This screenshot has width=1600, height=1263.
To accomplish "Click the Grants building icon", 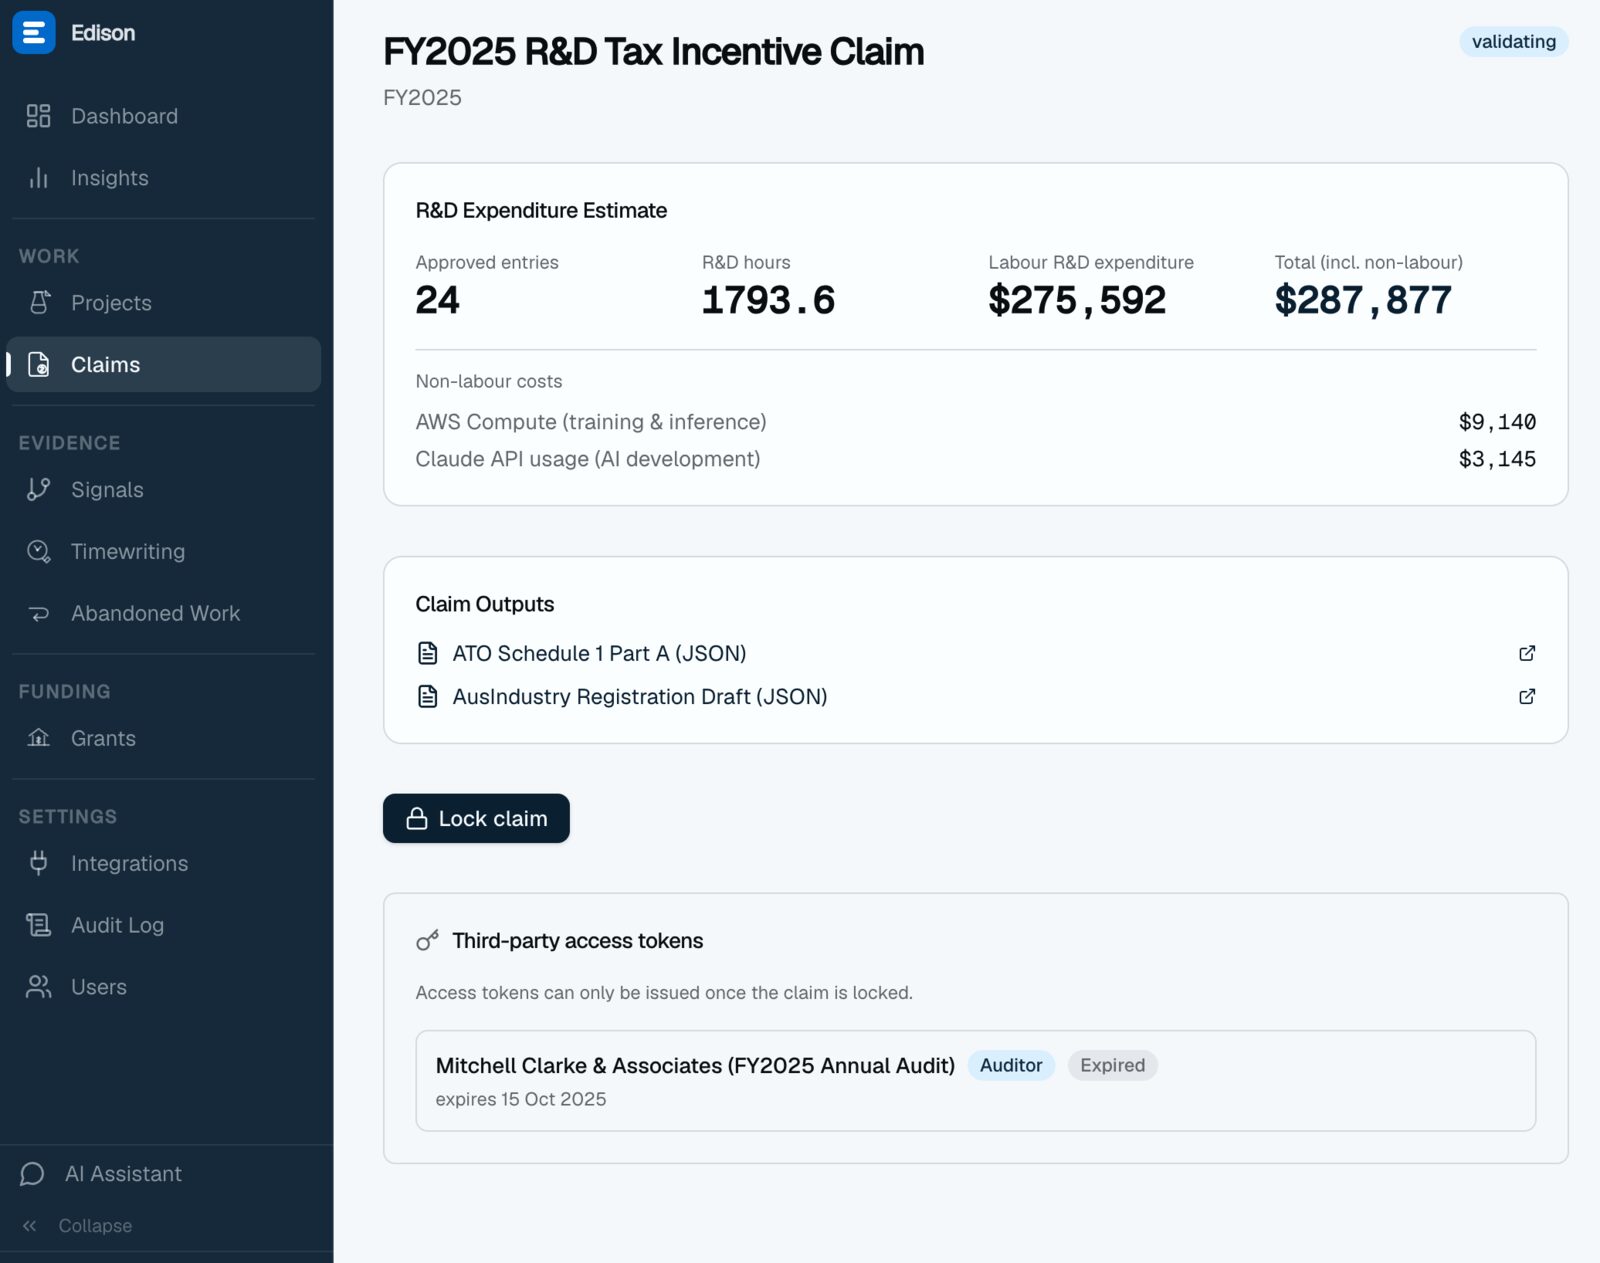I will [x=38, y=738].
